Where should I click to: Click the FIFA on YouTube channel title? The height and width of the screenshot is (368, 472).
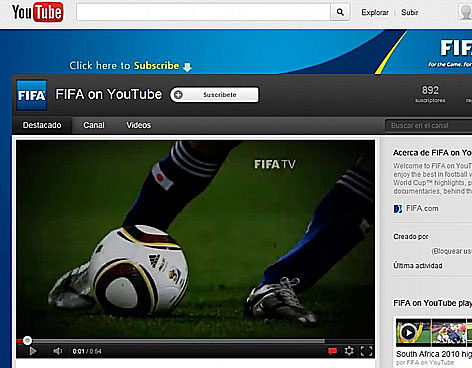point(109,94)
